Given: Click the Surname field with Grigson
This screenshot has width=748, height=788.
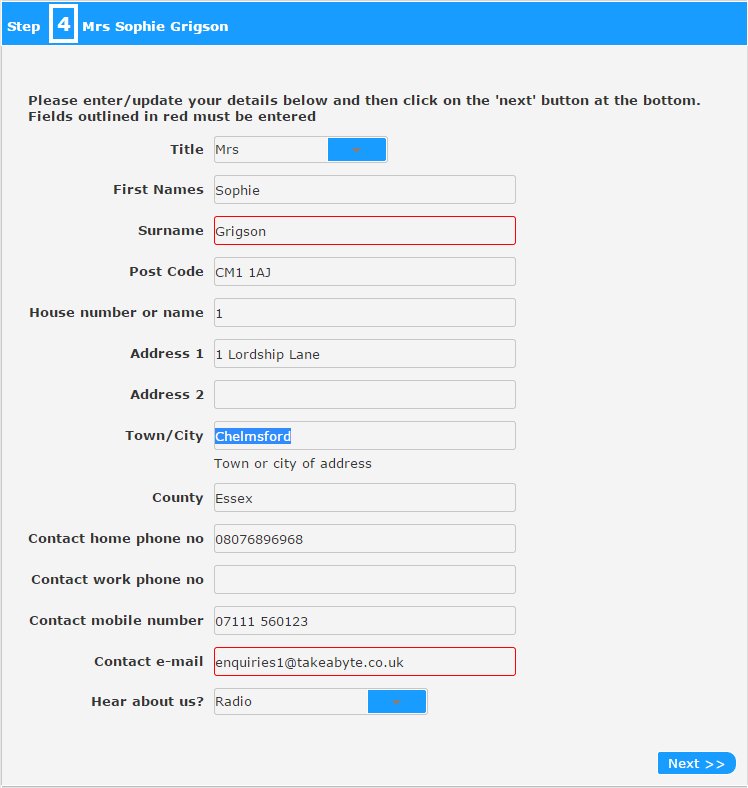Looking at the screenshot, I should (364, 231).
